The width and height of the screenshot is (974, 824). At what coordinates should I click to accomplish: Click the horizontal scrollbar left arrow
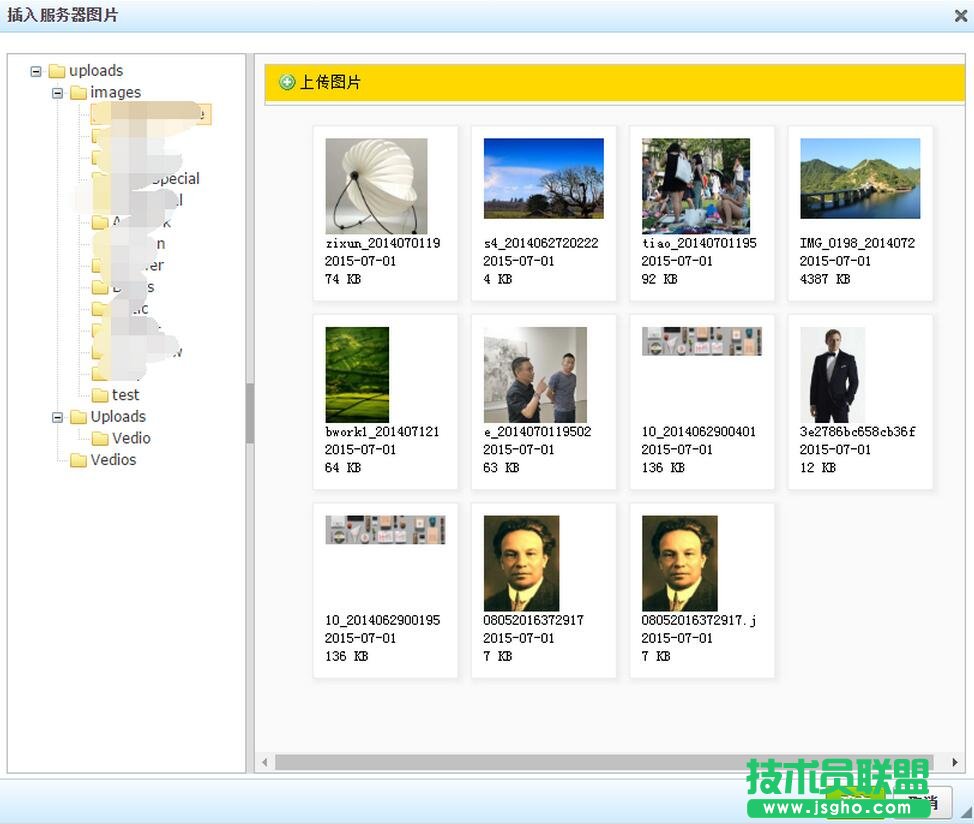pyautogui.click(x=265, y=762)
